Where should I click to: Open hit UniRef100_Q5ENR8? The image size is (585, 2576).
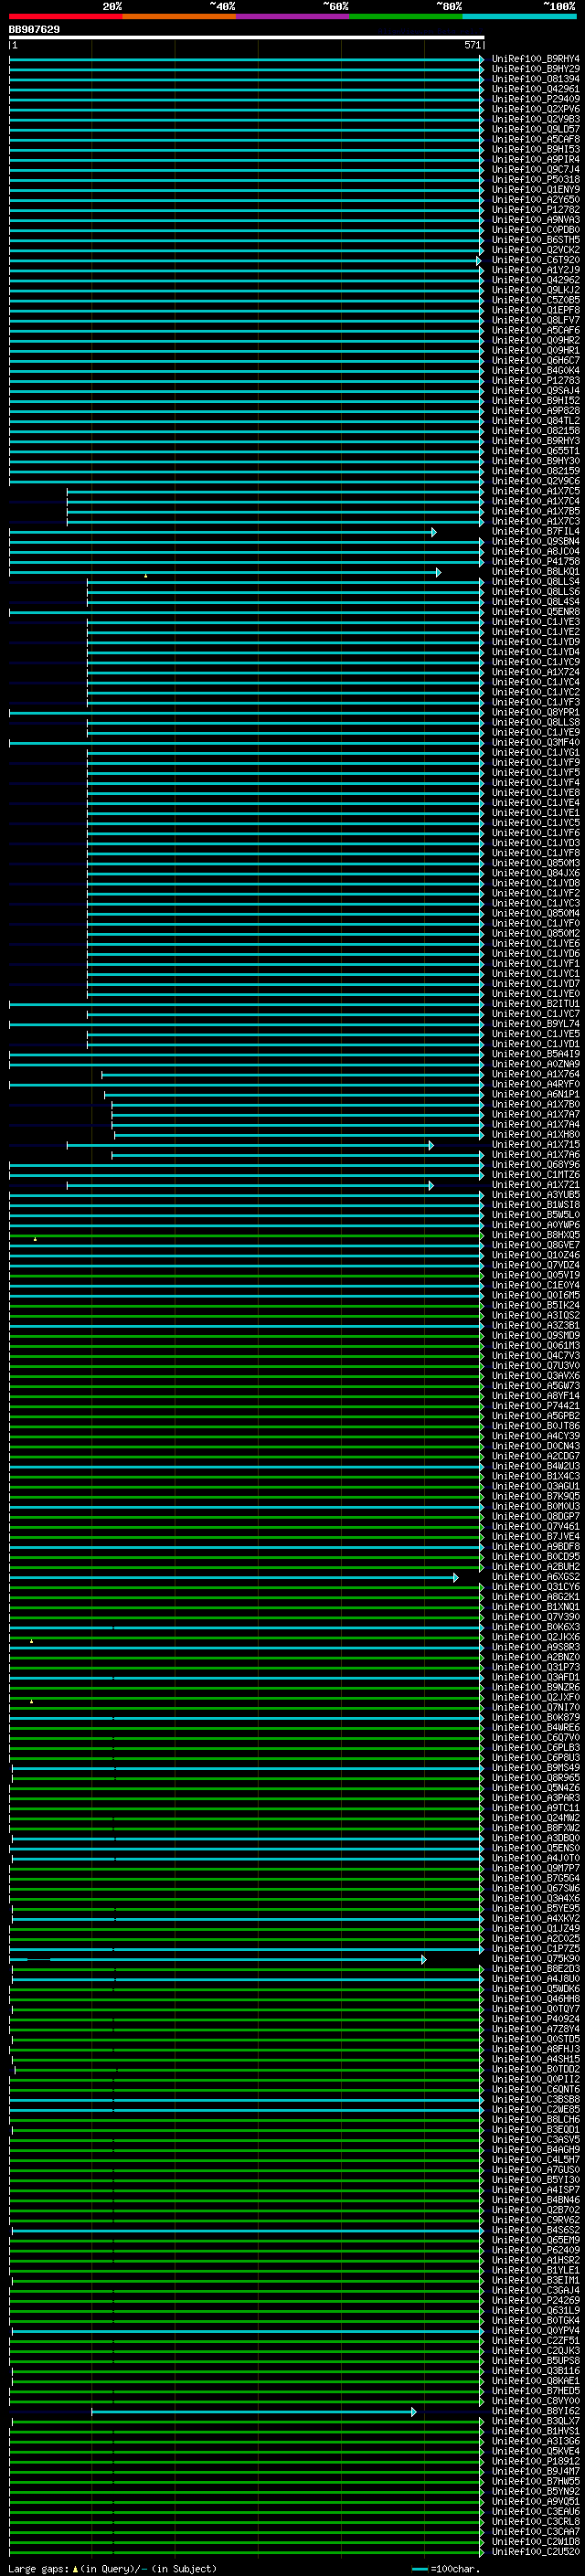pyautogui.click(x=535, y=612)
